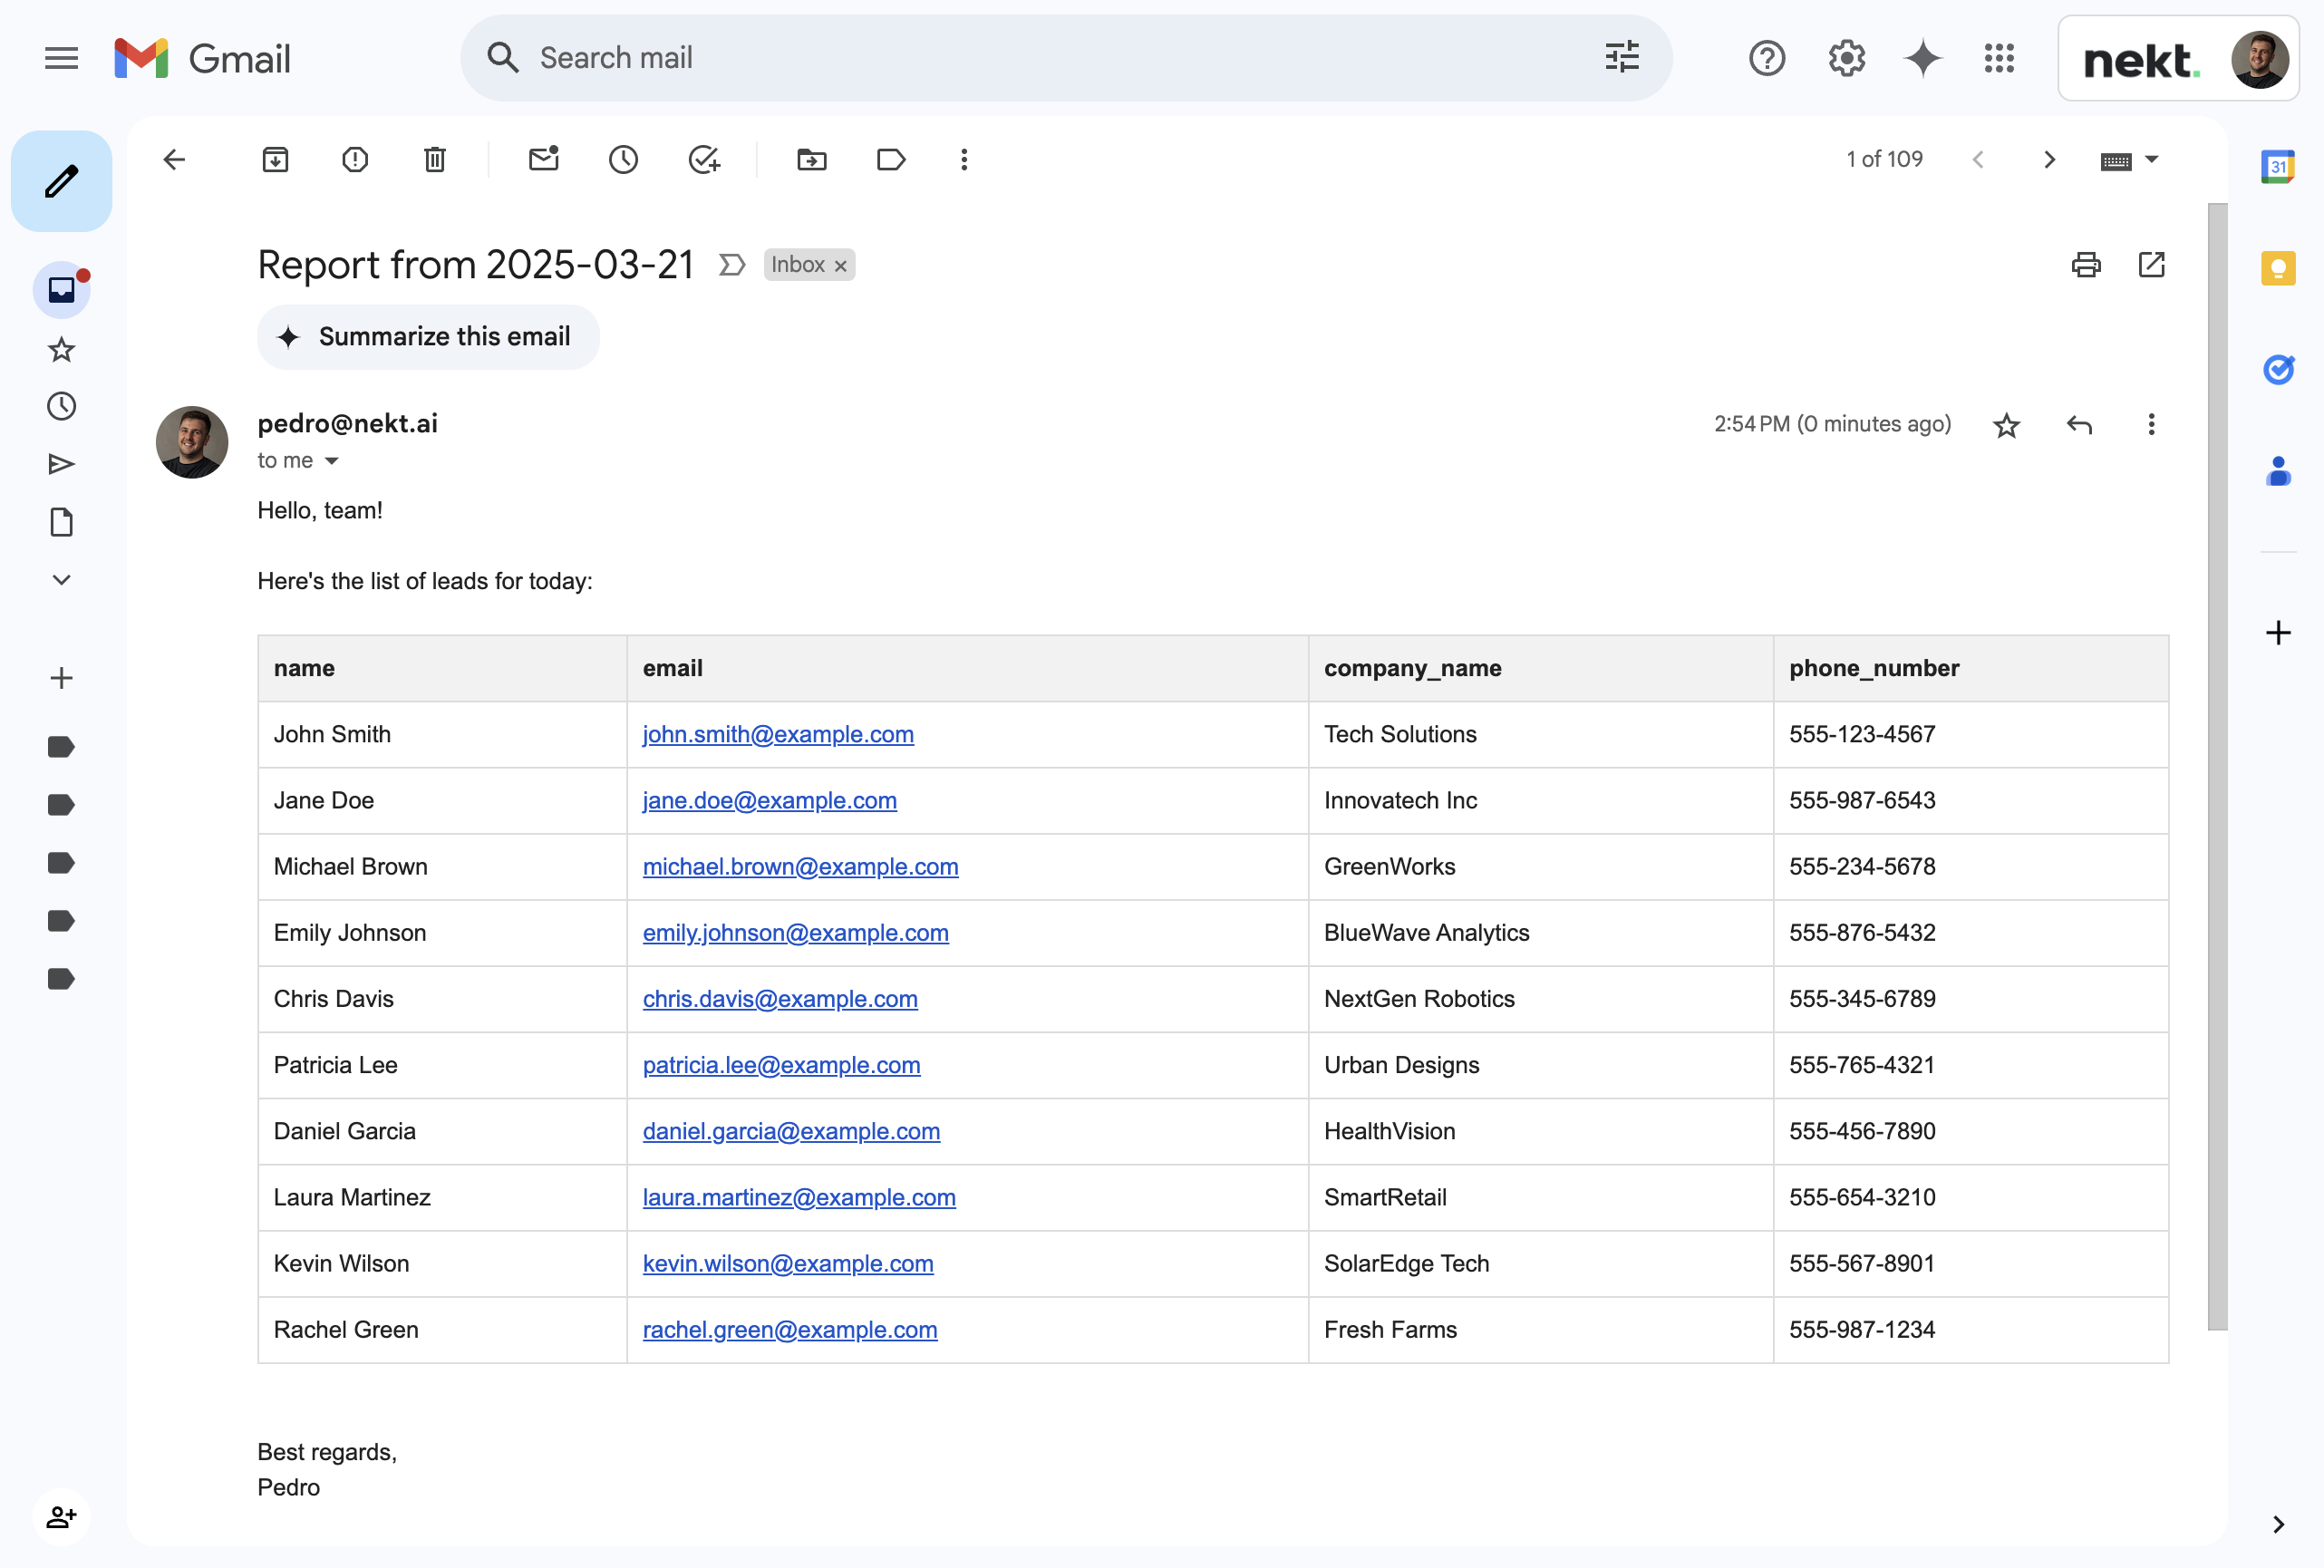The height and width of the screenshot is (1568, 2324).
Task: Report the message as spam
Action: click(355, 160)
